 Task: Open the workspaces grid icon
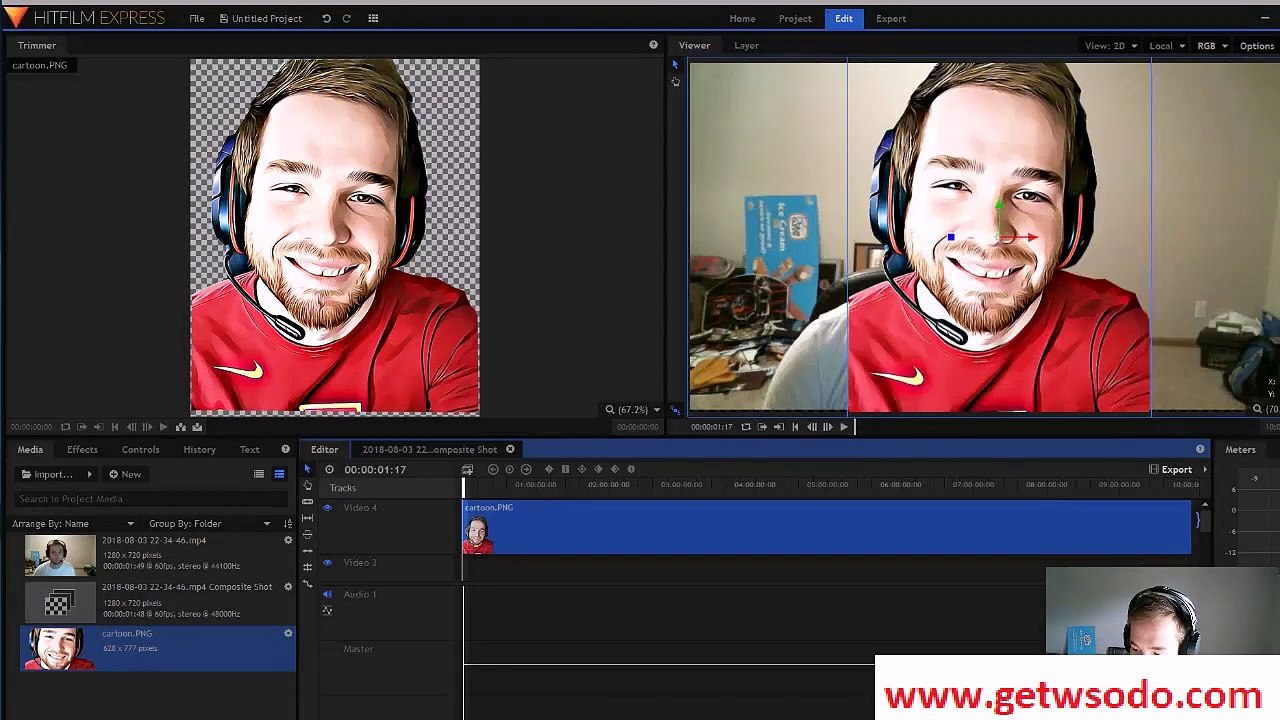[x=373, y=18]
